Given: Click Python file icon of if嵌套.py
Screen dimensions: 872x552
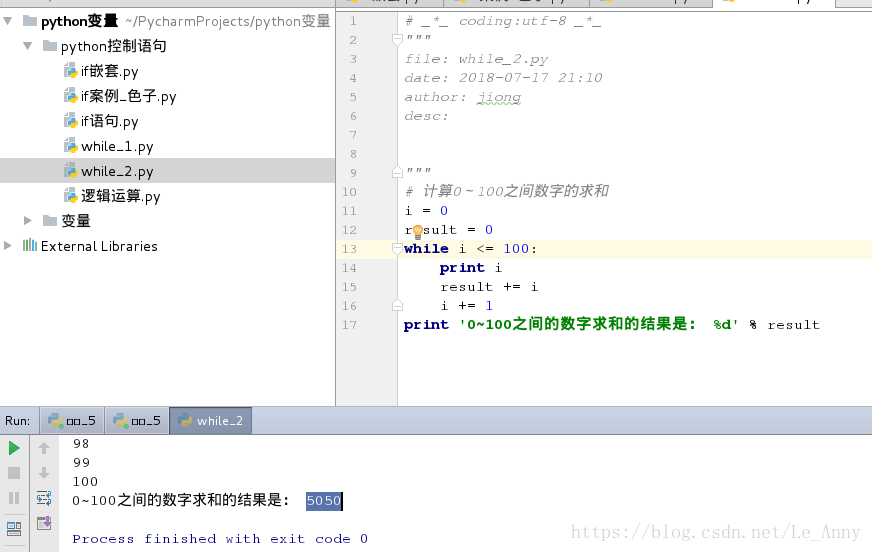Looking at the screenshot, I should pyautogui.click(x=71, y=71).
